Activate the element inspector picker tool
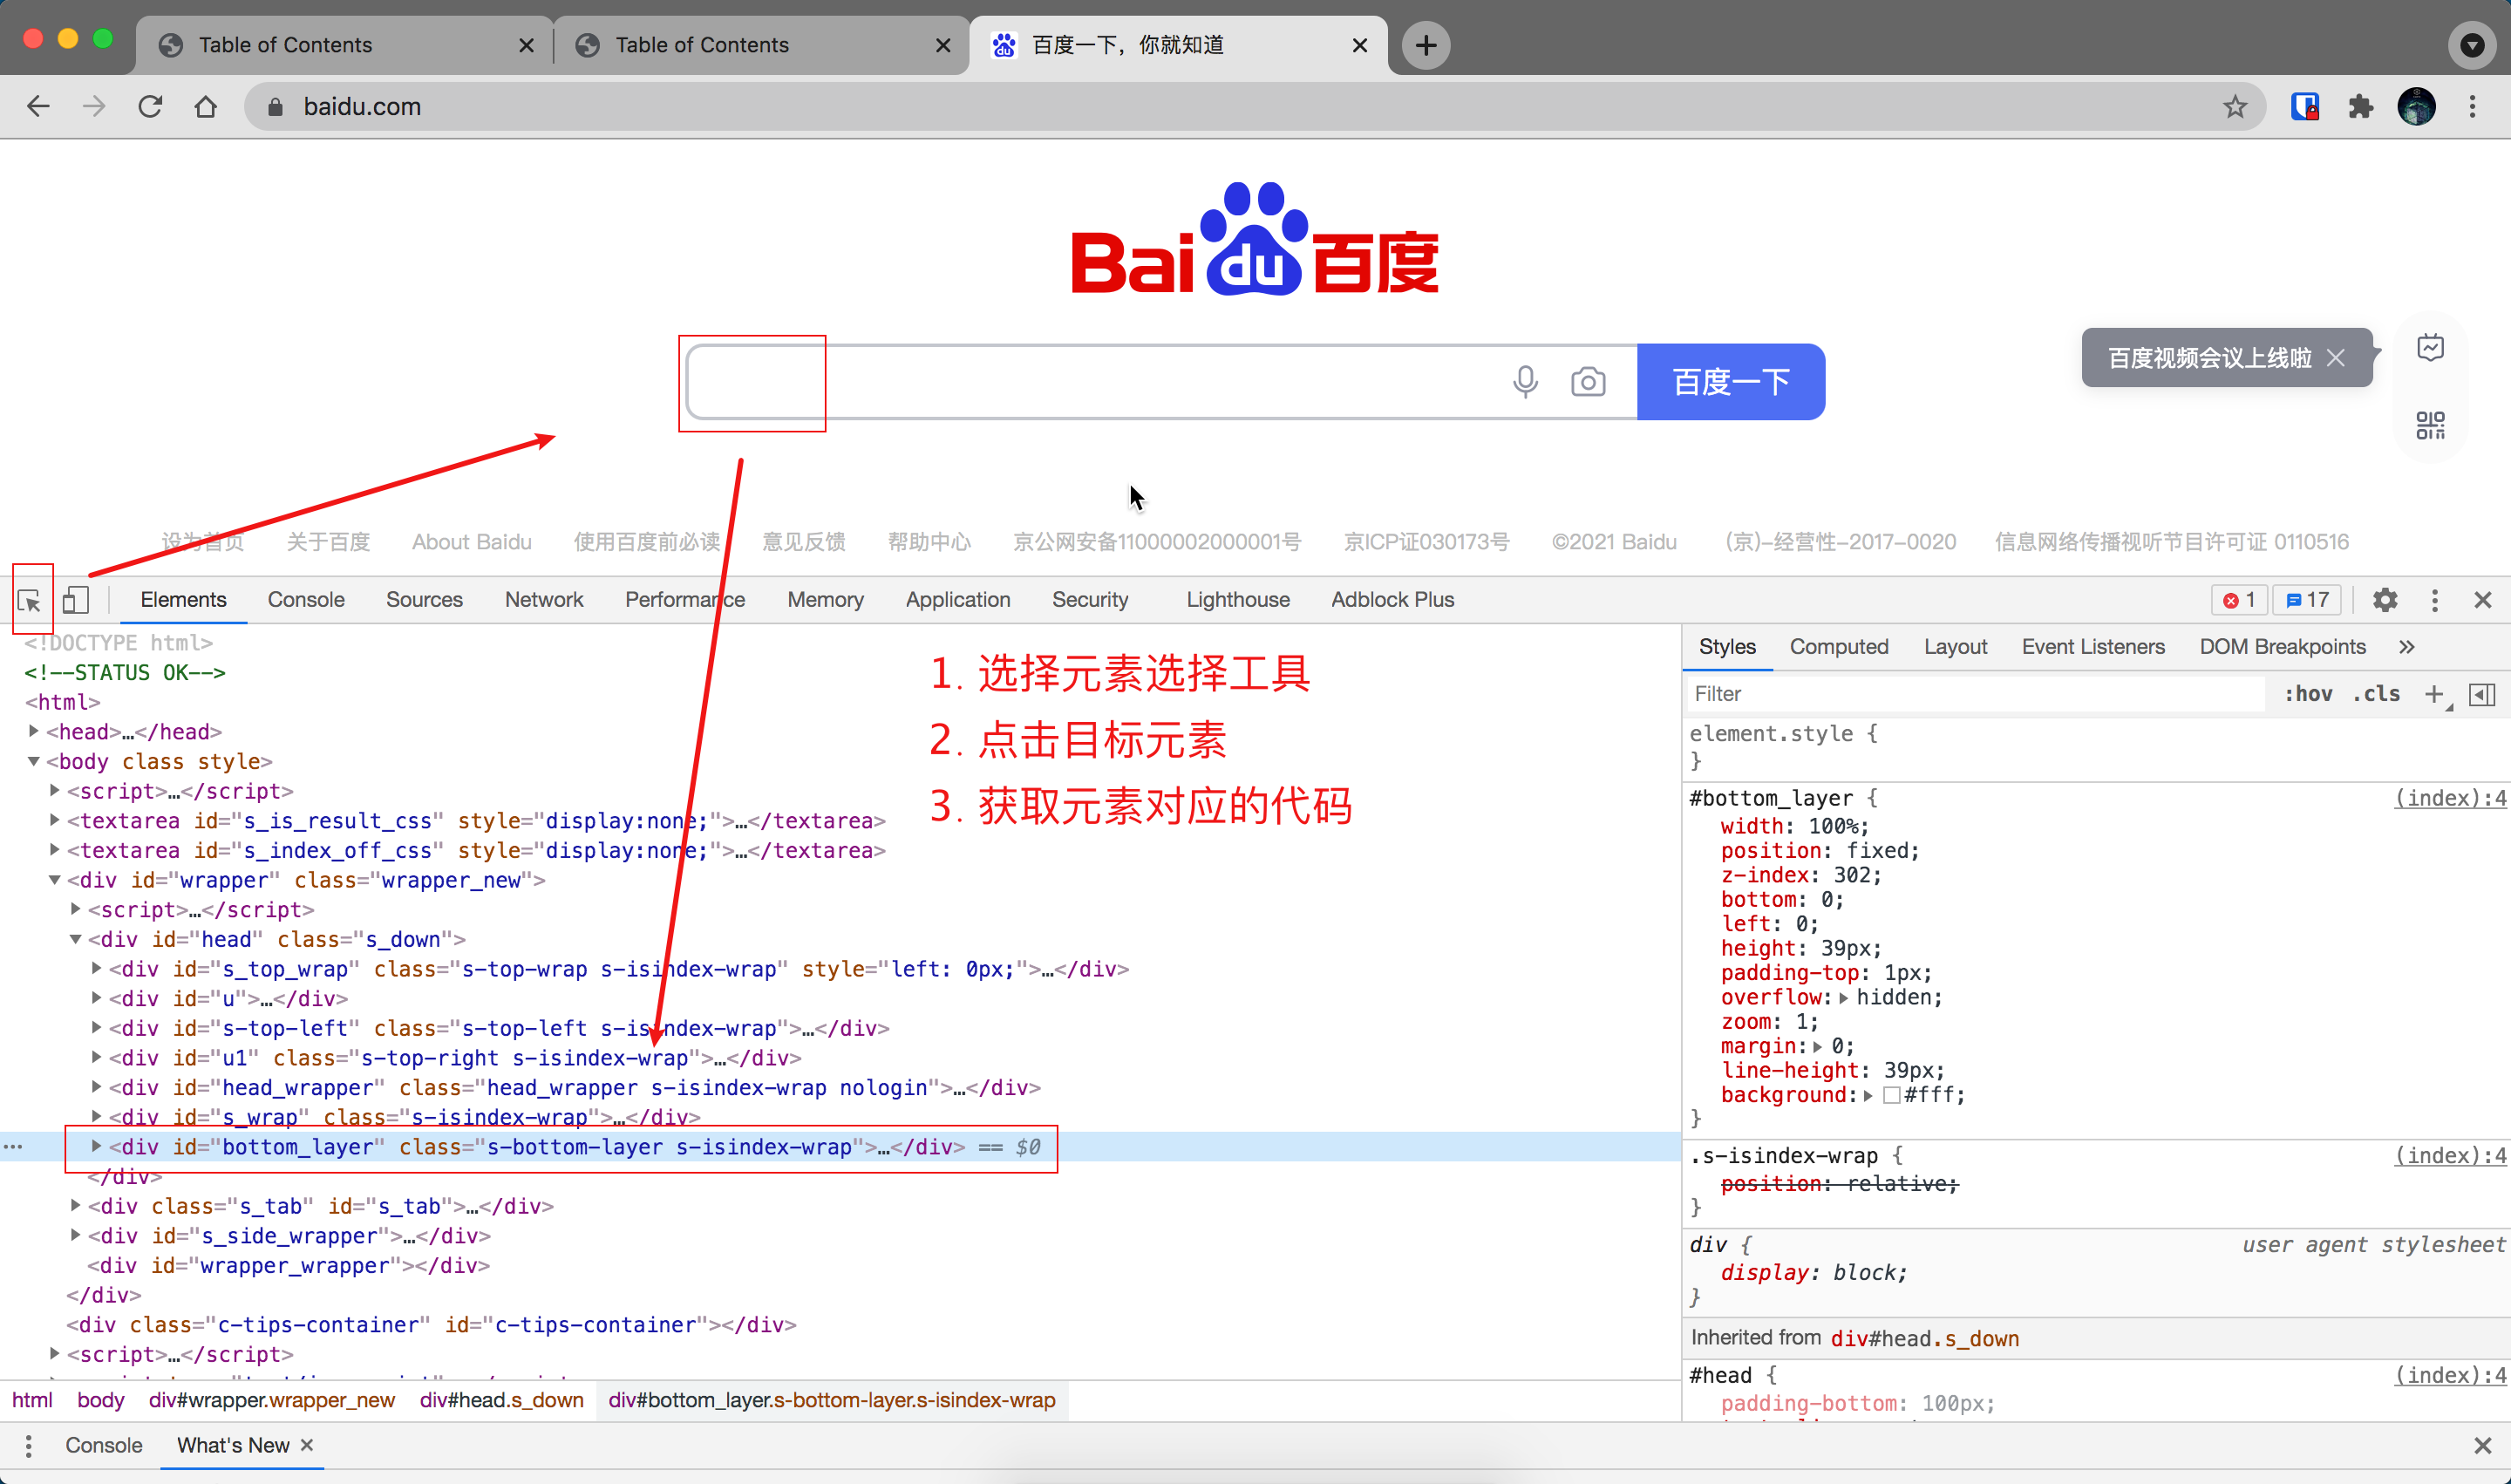Image resolution: width=2511 pixels, height=1484 pixels. 29,600
